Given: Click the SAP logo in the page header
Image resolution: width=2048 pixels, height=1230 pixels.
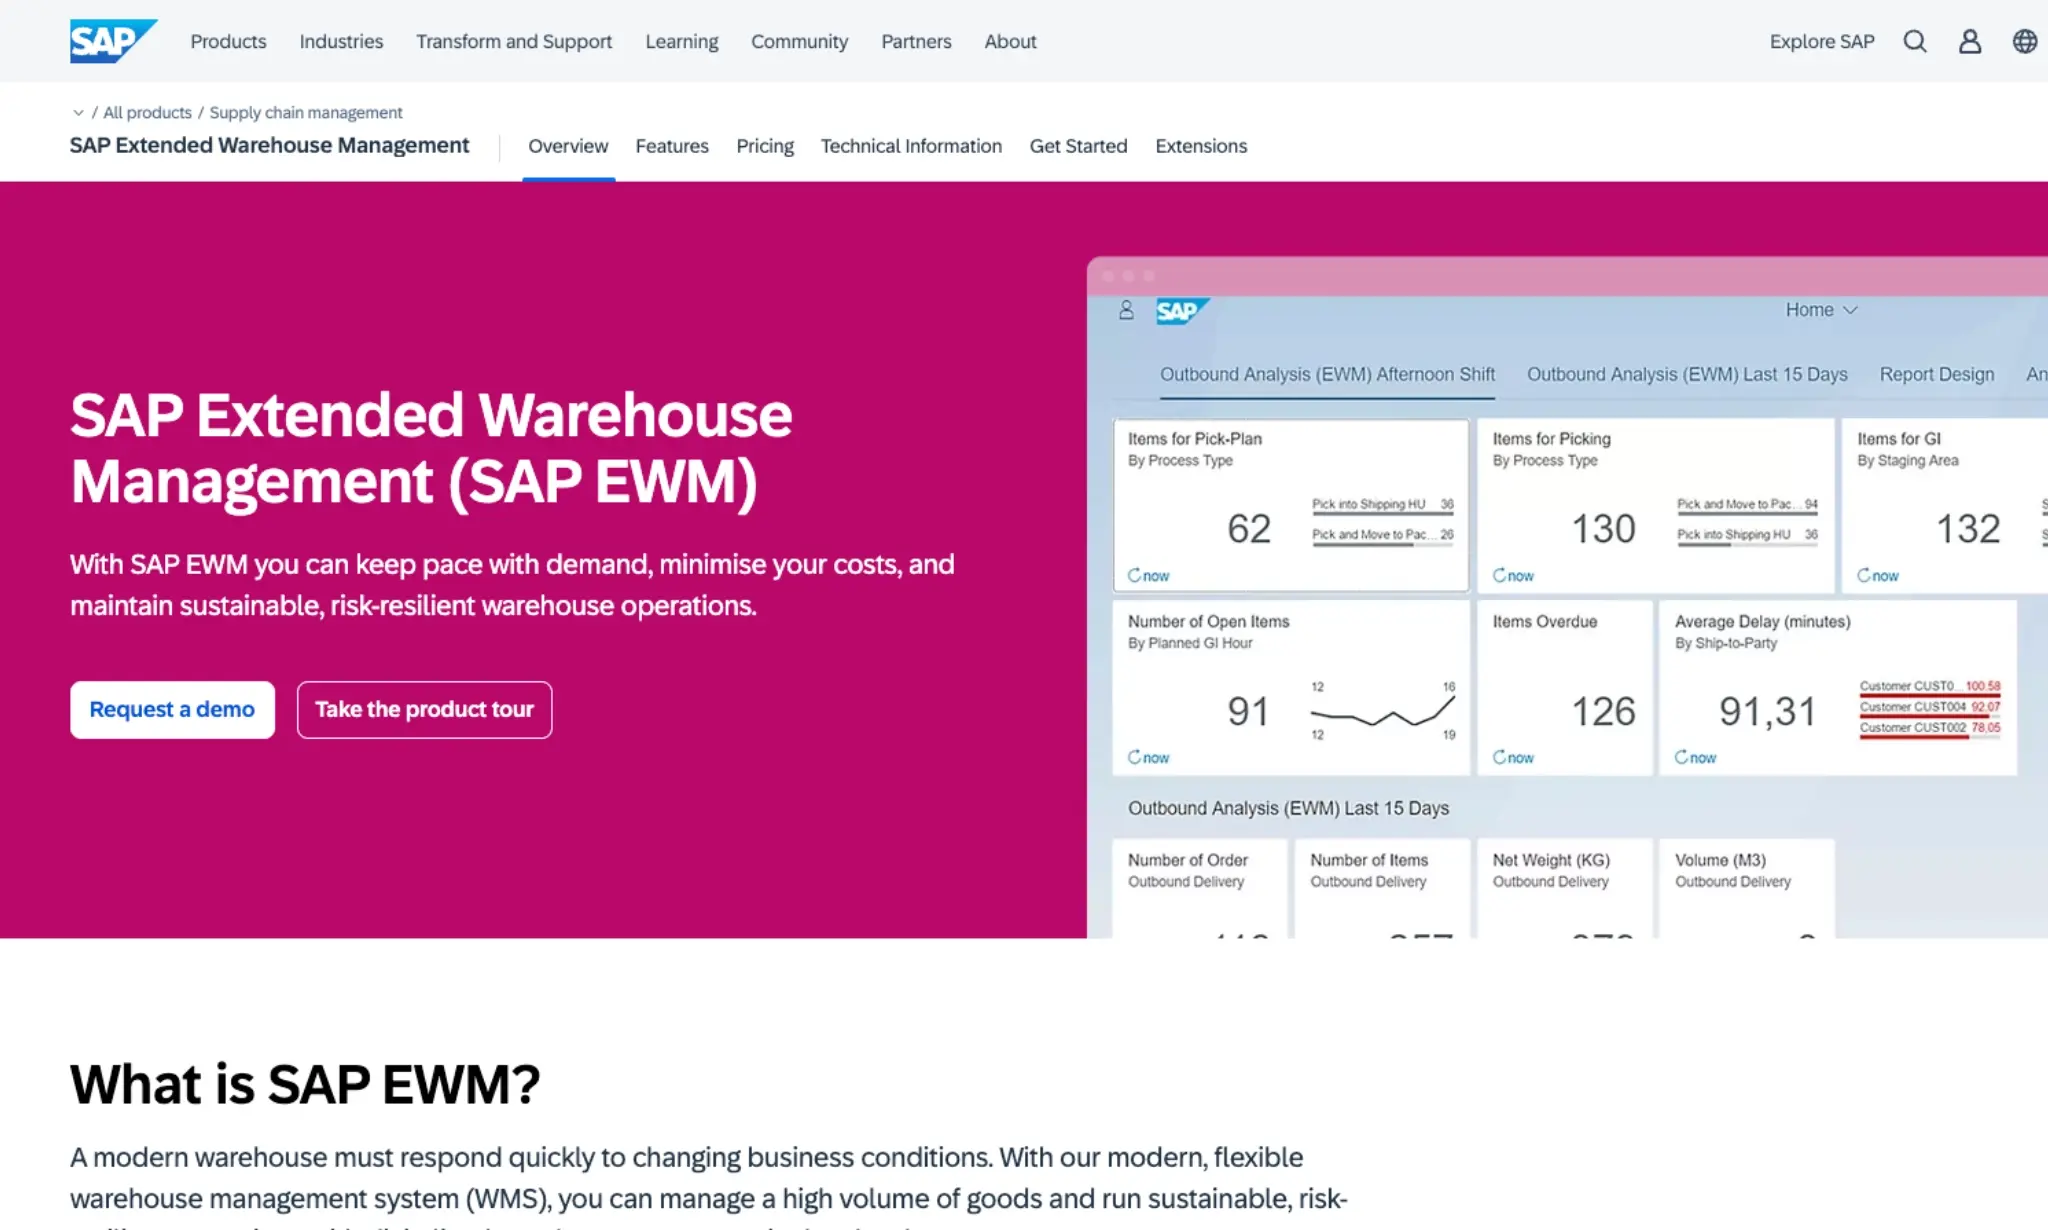Looking at the screenshot, I should (113, 41).
